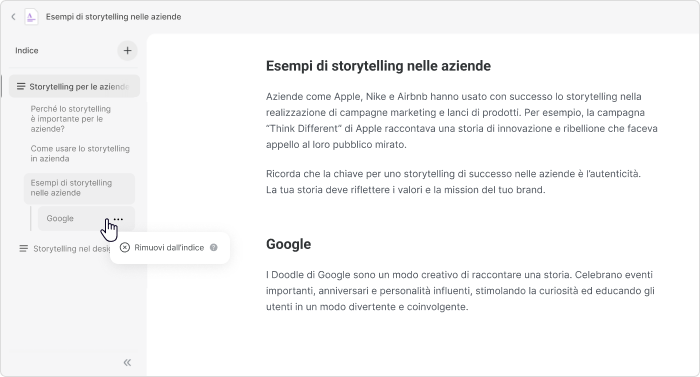Click the document title in top bar
700x377 pixels.
113,17
